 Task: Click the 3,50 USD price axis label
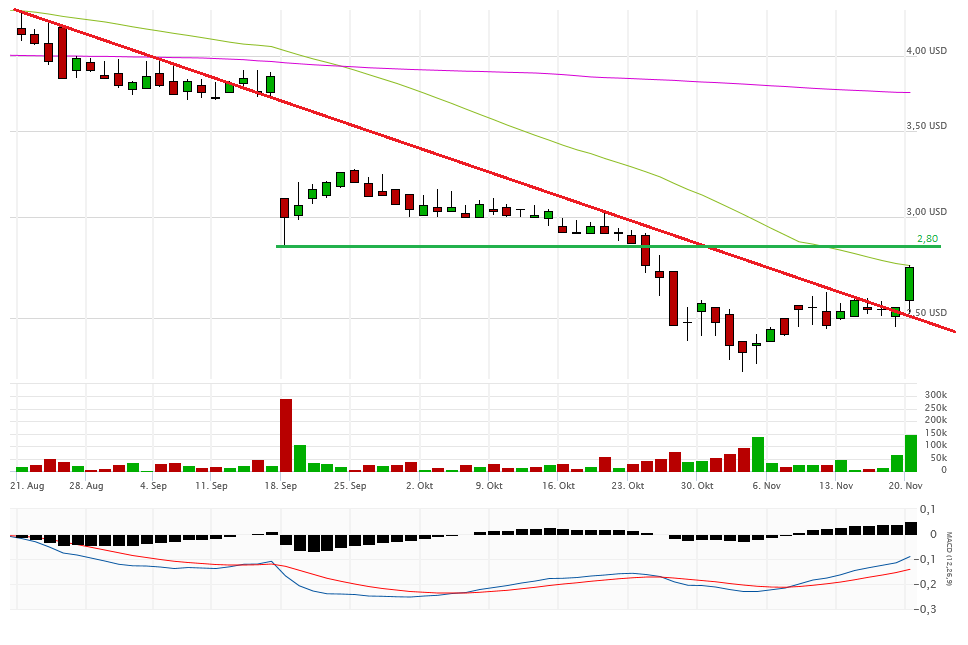coord(926,126)
